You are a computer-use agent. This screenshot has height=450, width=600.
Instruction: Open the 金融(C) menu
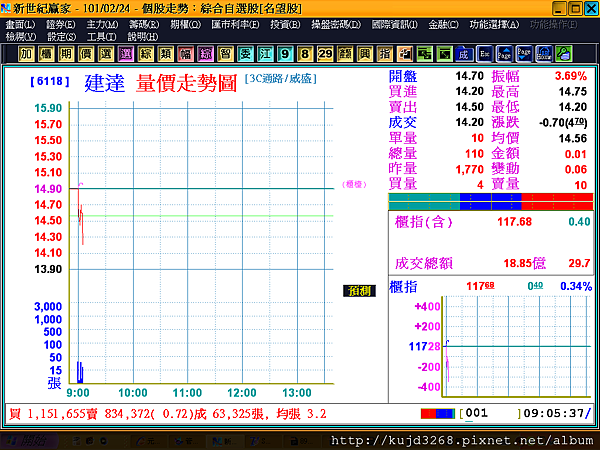443,24
